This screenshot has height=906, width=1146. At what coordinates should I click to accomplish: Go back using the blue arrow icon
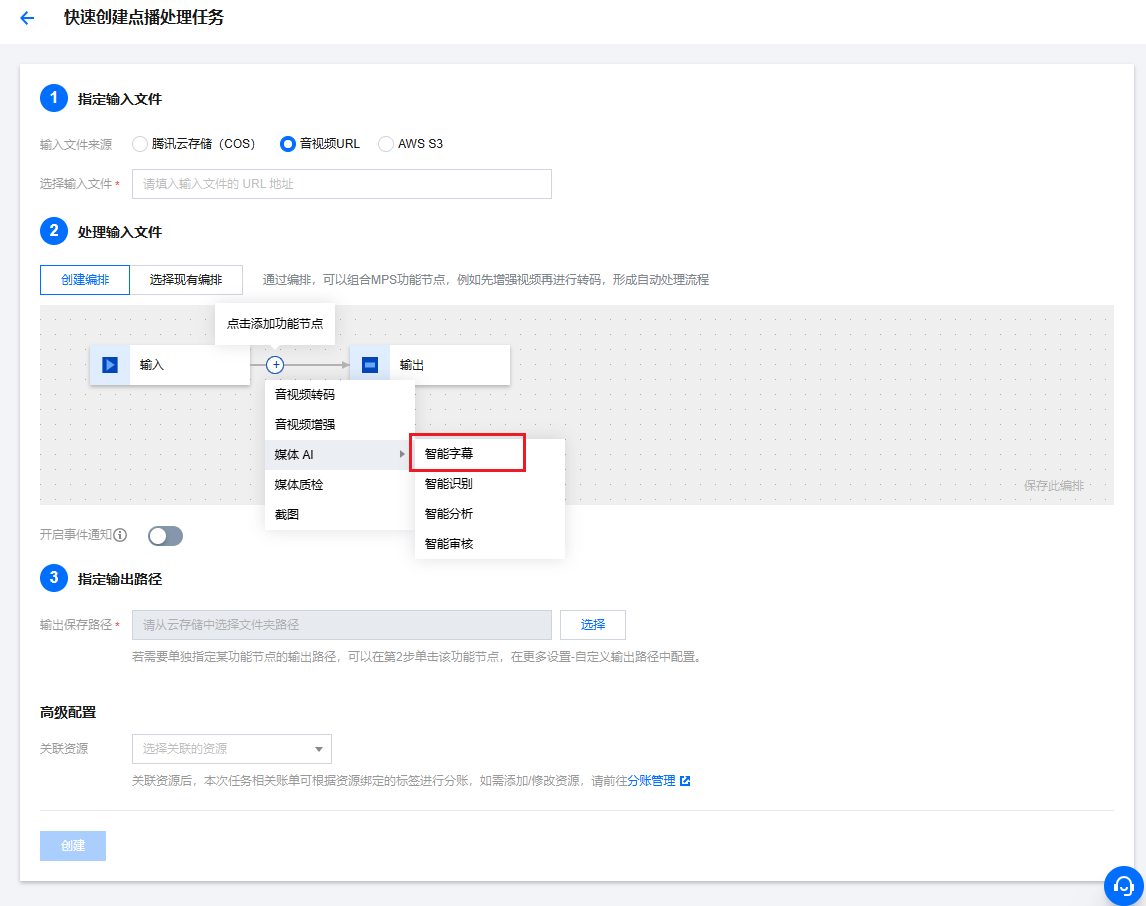click(27, 18)
